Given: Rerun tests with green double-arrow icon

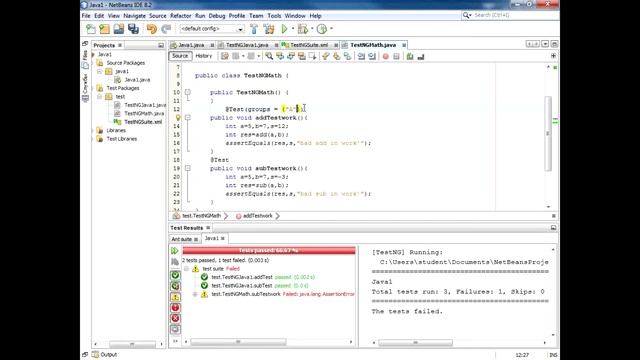Looking at the screenshot, I should [x=175, y=251].
